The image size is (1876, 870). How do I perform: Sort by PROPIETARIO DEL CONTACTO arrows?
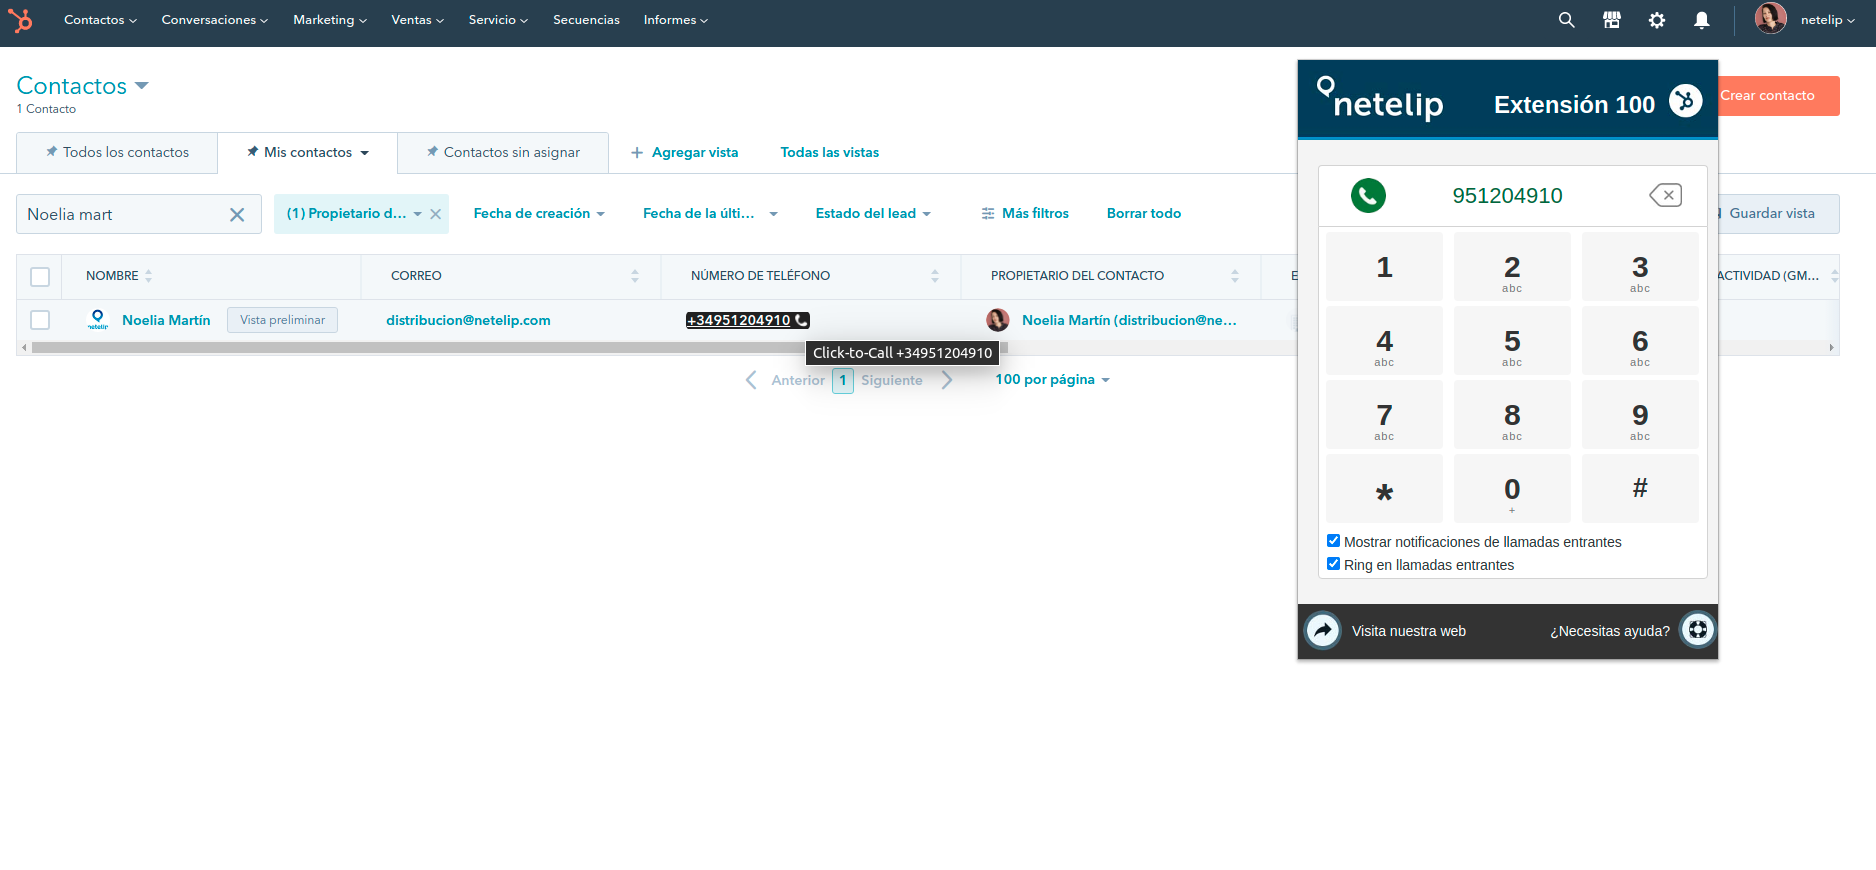[1235, 276]
